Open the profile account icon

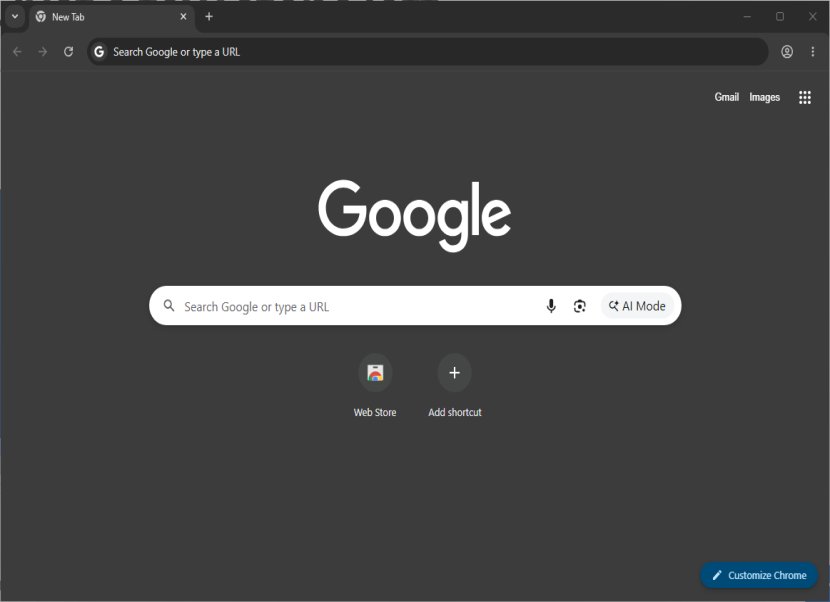(787, 52)
